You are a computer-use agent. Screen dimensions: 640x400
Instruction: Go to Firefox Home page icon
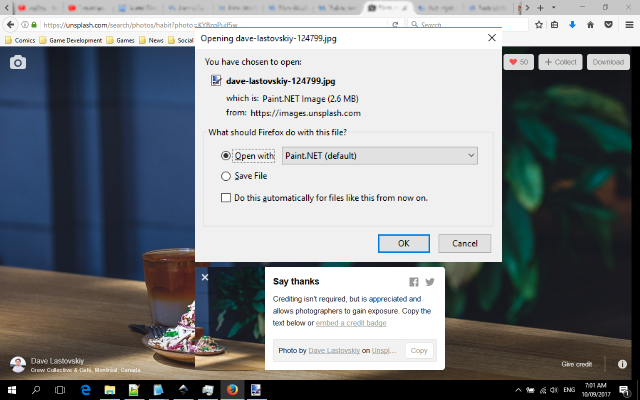click(590, 25)
